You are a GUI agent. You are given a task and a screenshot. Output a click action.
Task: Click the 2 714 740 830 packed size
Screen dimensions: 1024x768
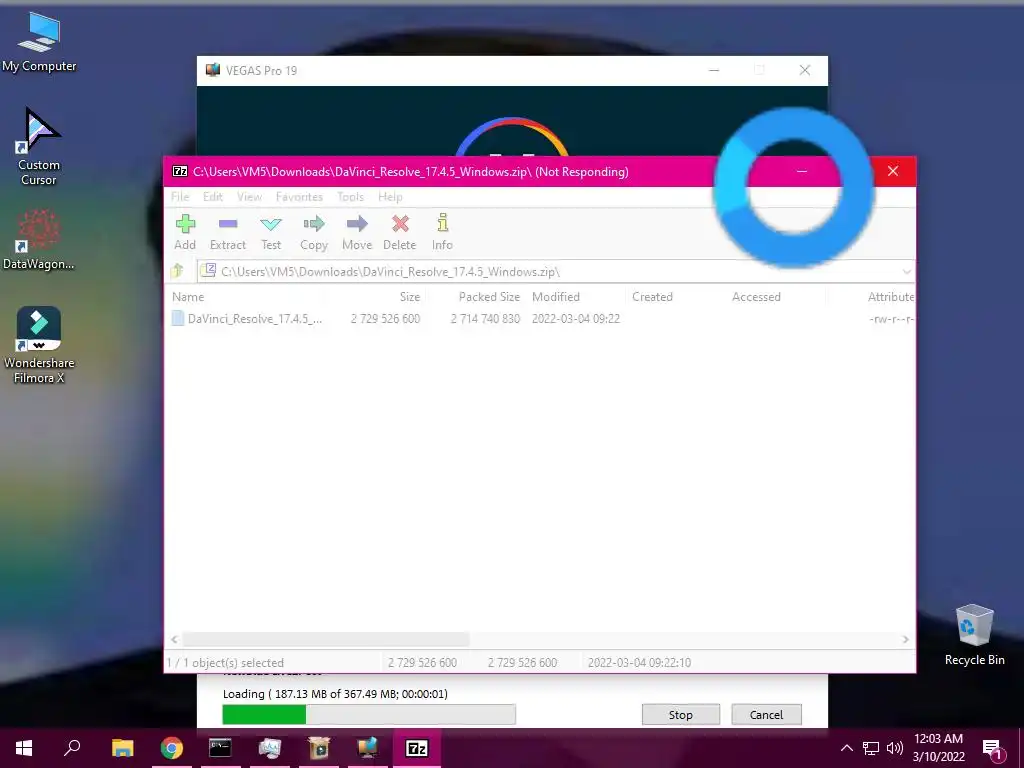pyautogui.click(x=485, y=319)
